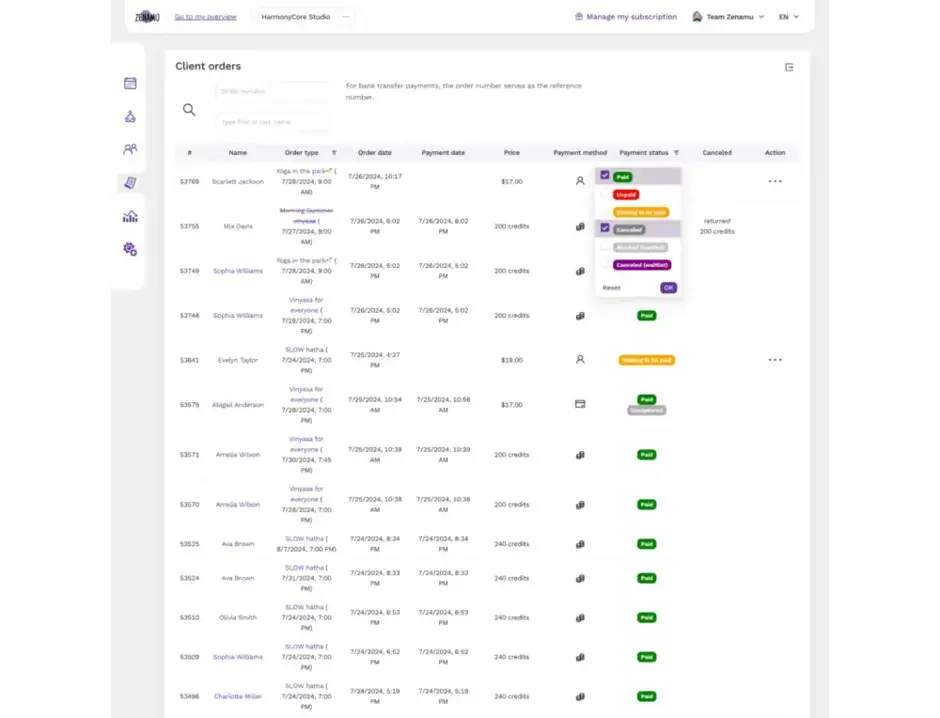Click the yoga classes icon in the sidebar
Screen dimensions: 940x718
tap(130, 116)
